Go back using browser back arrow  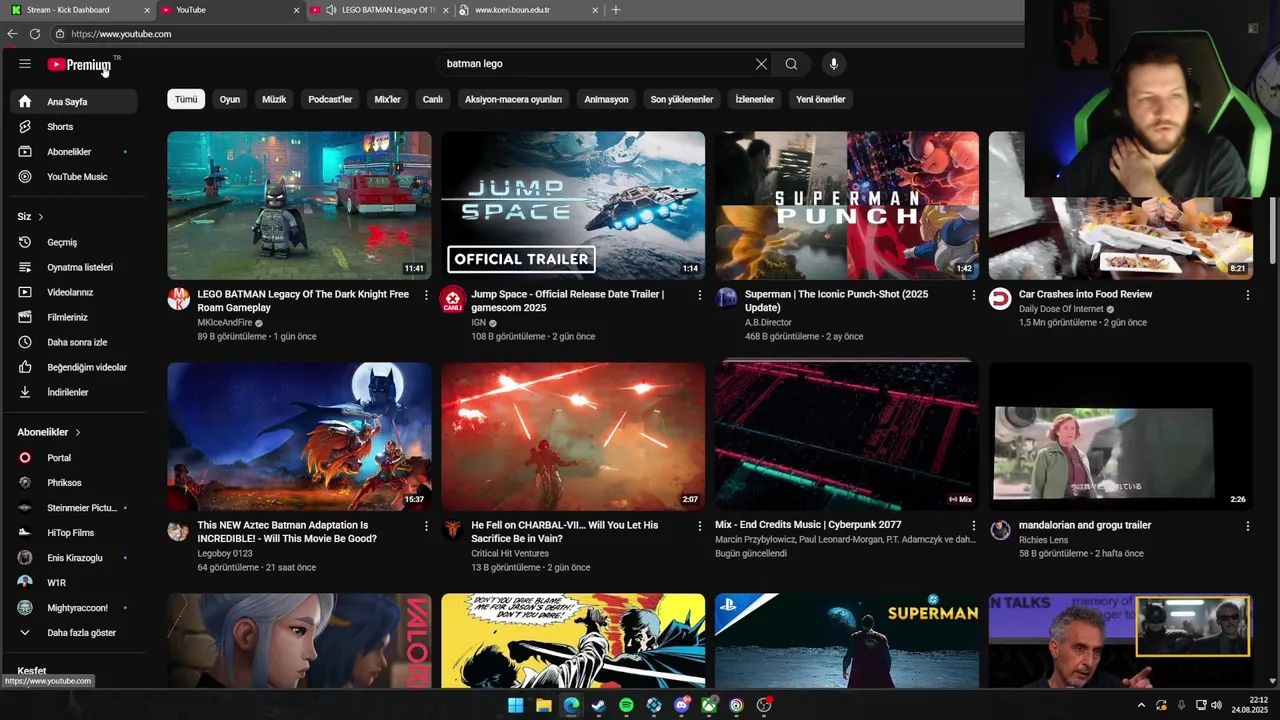point(12,34)
